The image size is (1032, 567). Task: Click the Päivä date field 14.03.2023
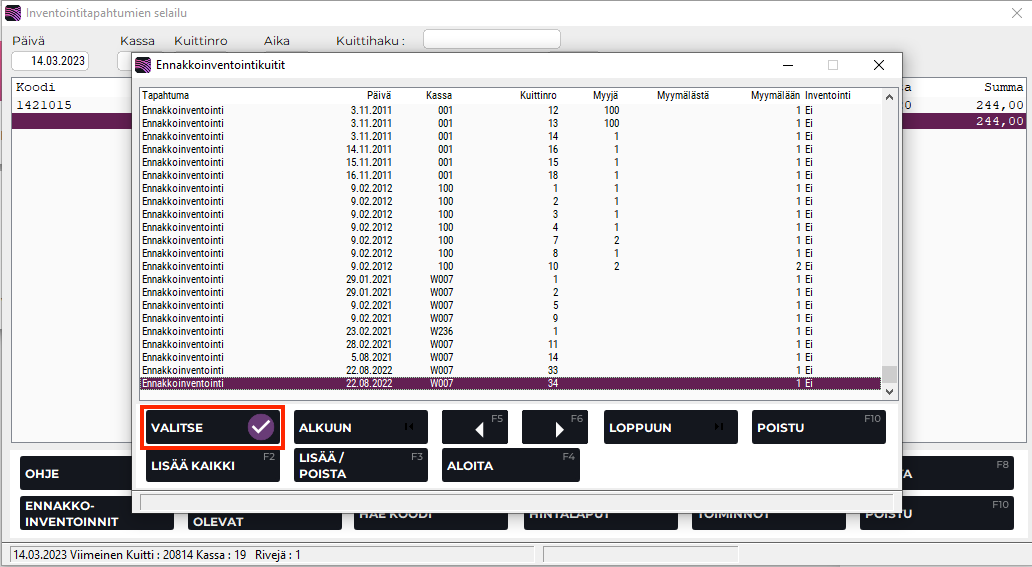pos(50,61)
